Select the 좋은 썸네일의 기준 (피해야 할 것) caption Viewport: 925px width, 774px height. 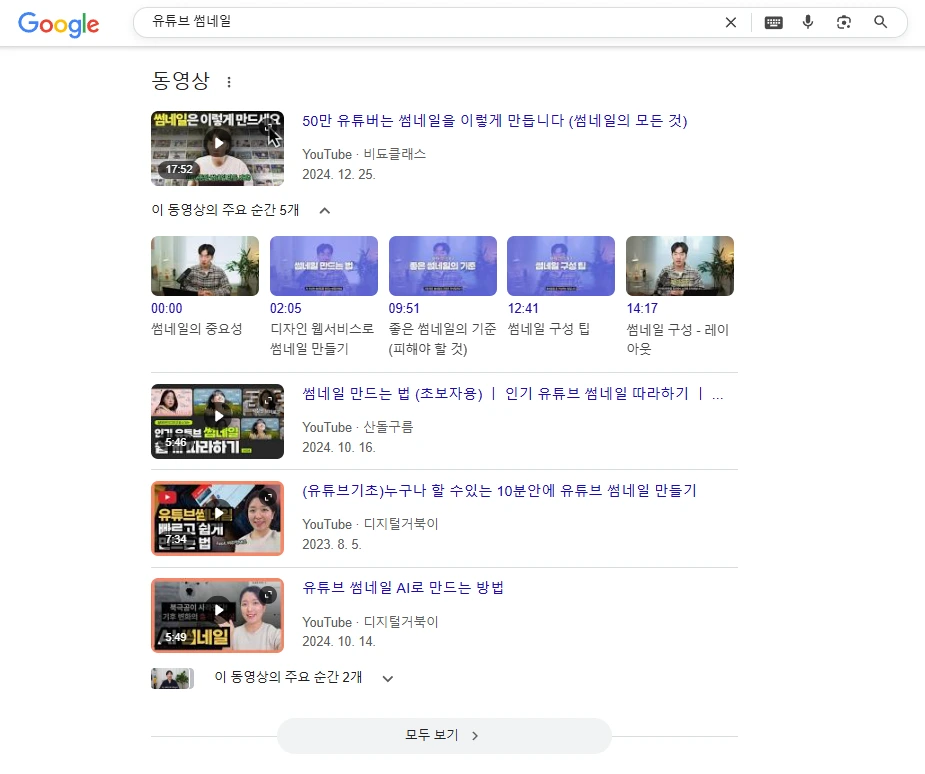[x=442, y=339]
